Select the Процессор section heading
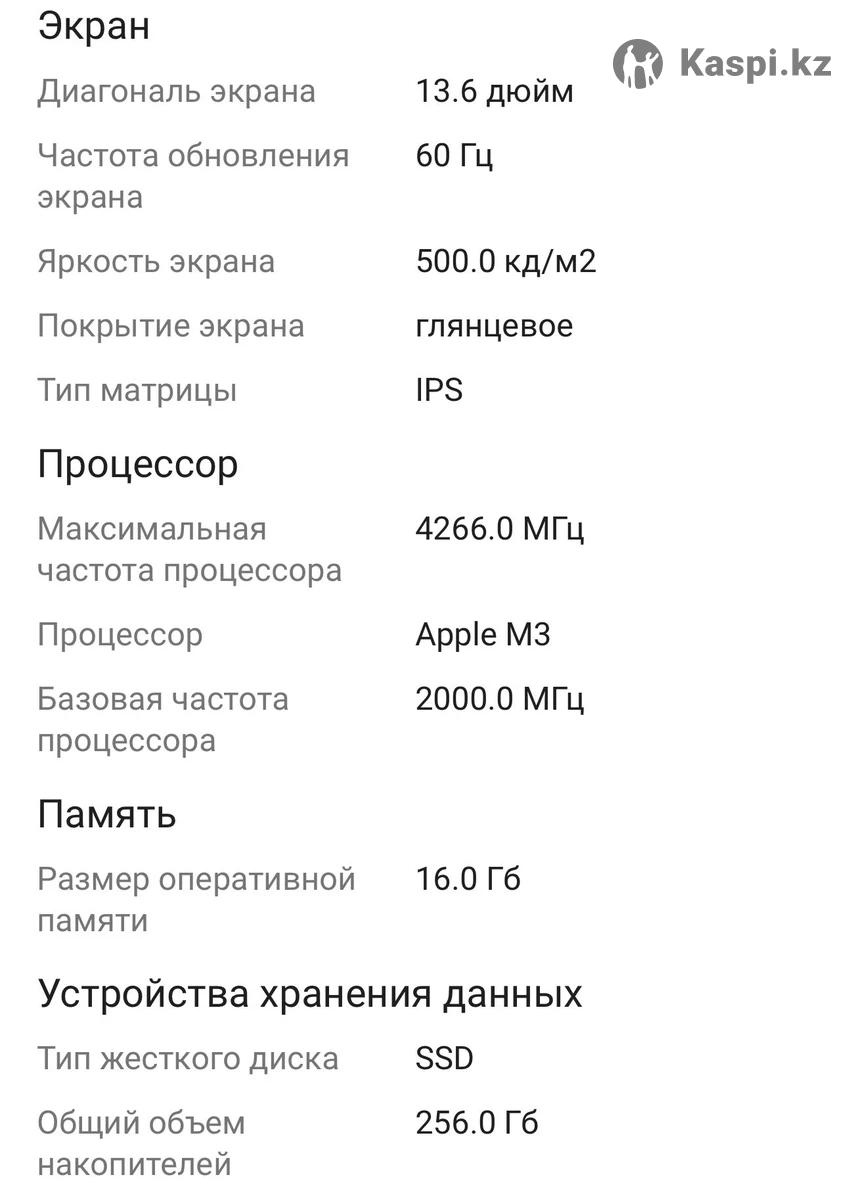 point(138,465)
